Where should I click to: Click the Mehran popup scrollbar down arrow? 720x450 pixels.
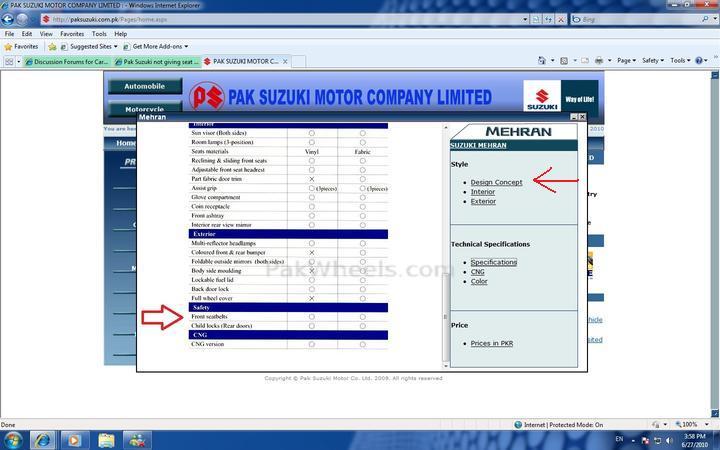(x=445, y=366)
